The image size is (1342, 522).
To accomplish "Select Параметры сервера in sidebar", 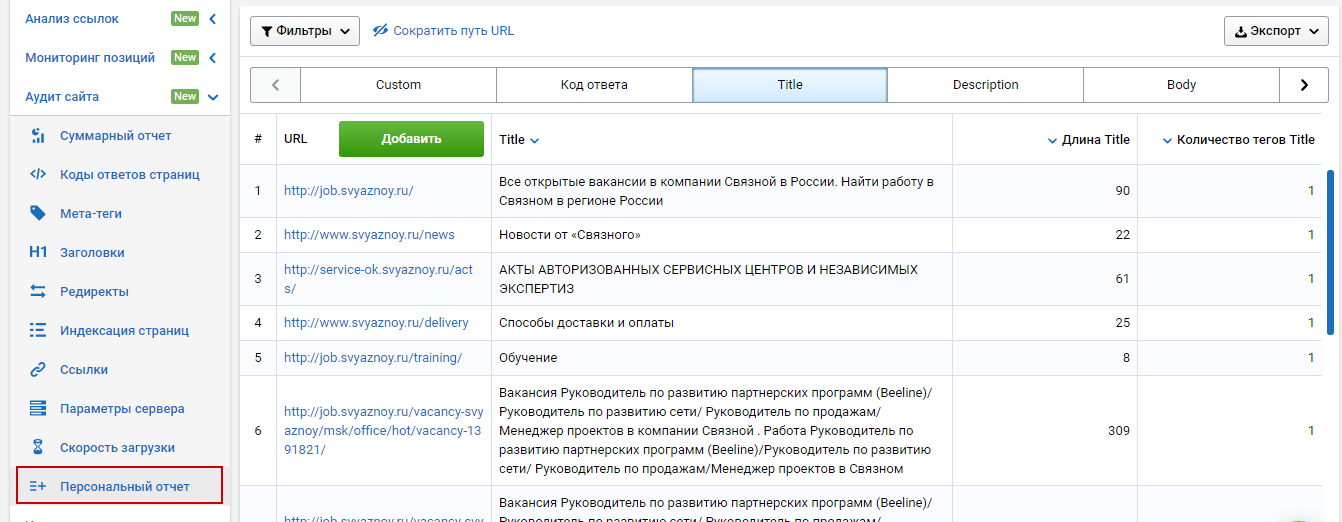I will tap(122, 408).
